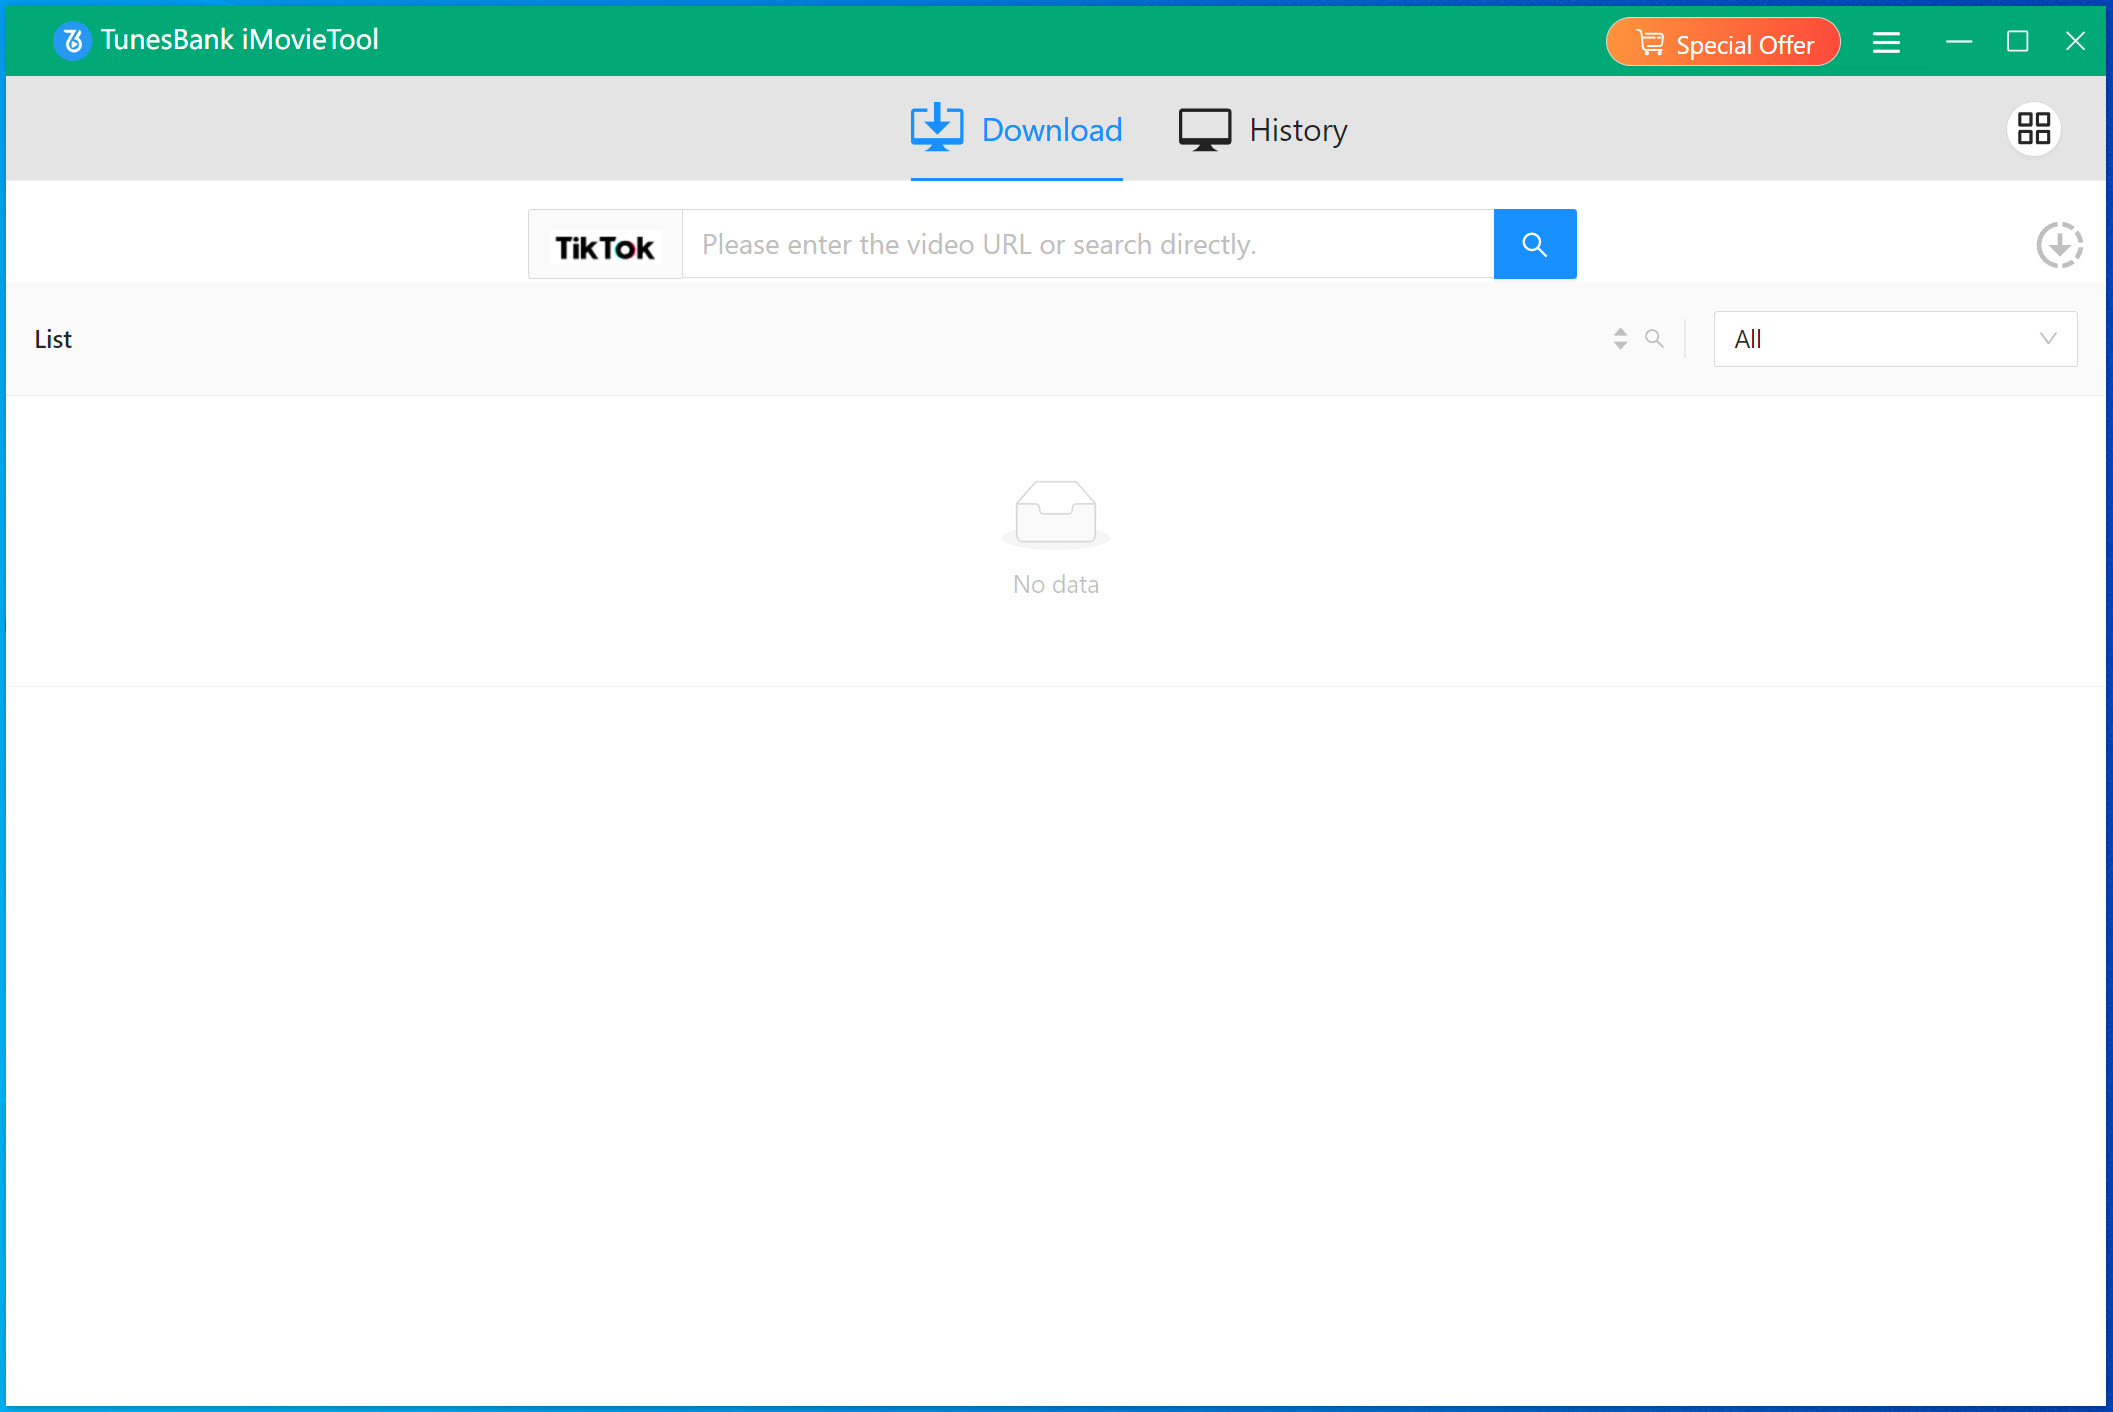2113x1412 pixels.
Task: Click the small list search magnifier icon
Action: [1654, 339]
